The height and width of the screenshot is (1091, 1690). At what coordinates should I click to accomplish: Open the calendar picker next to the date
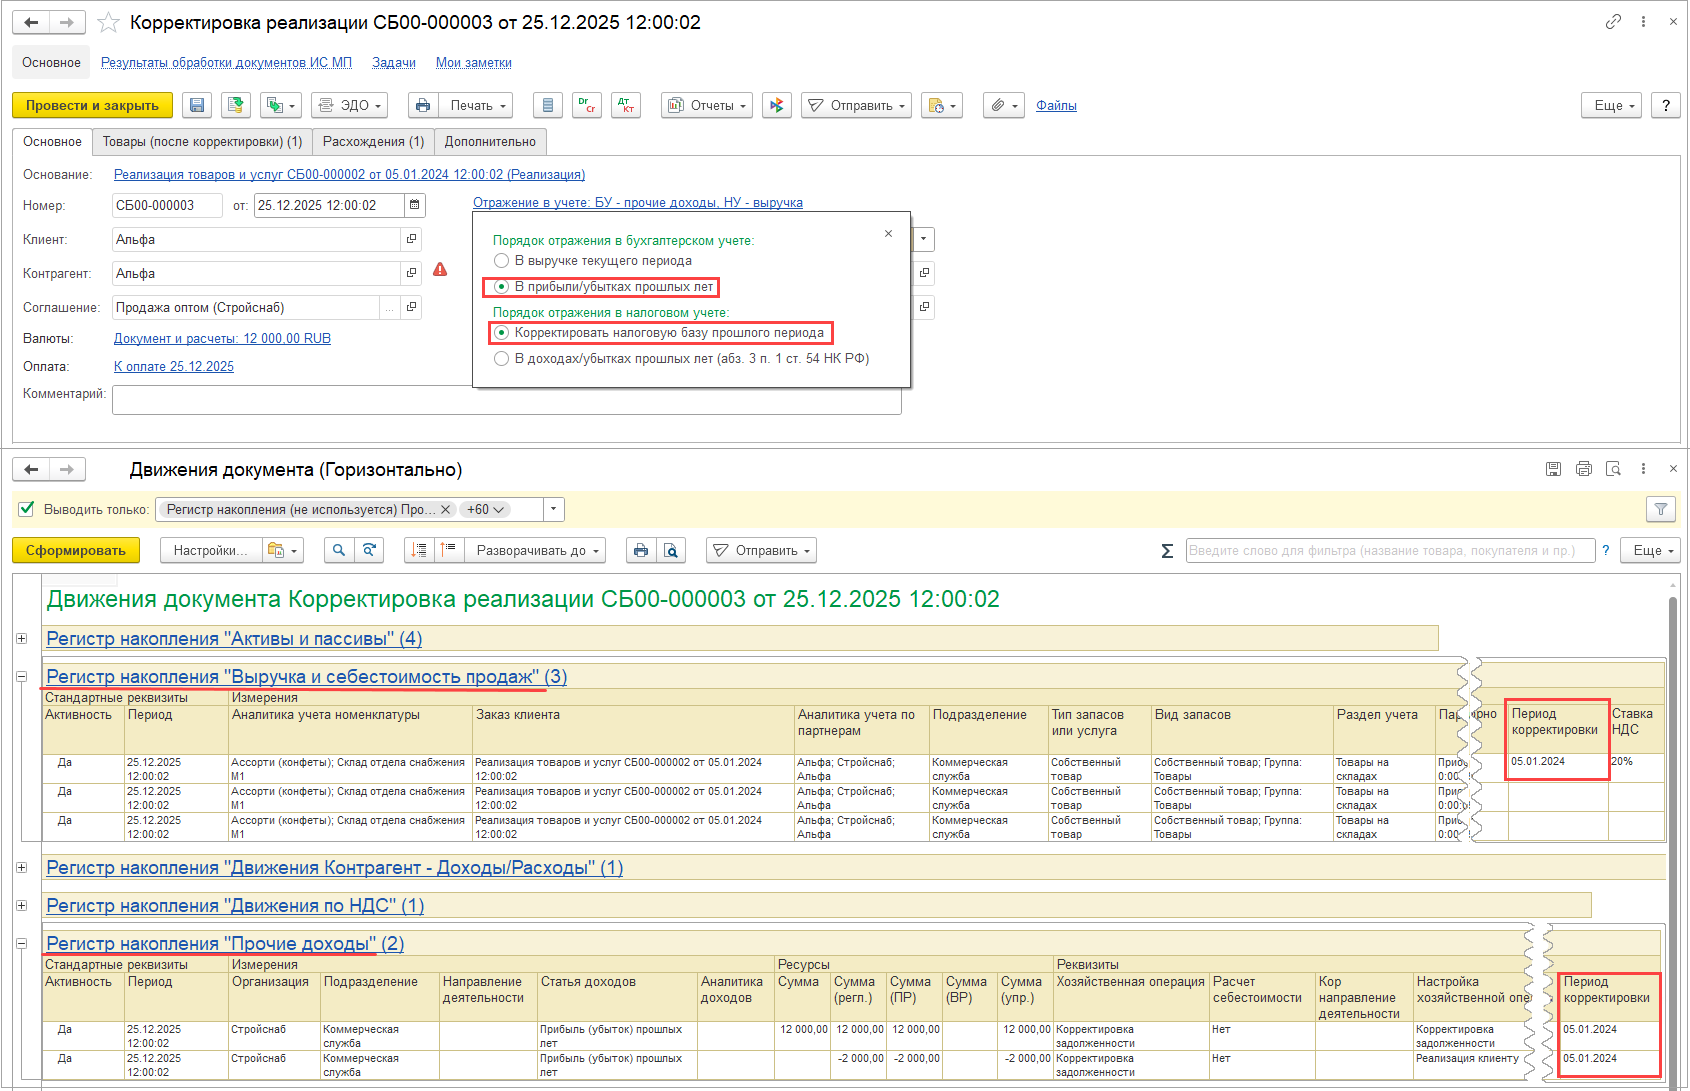pyautogui.click(x=414, y=205)
